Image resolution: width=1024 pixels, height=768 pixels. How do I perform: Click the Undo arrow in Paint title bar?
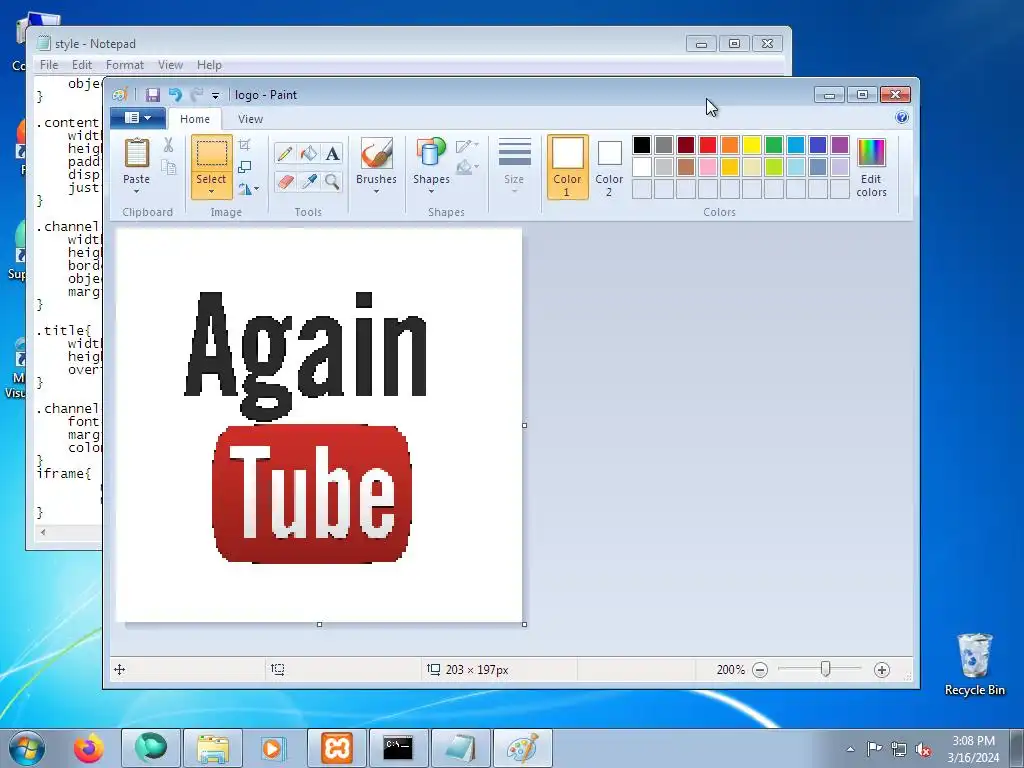click(x=175, y=95)
